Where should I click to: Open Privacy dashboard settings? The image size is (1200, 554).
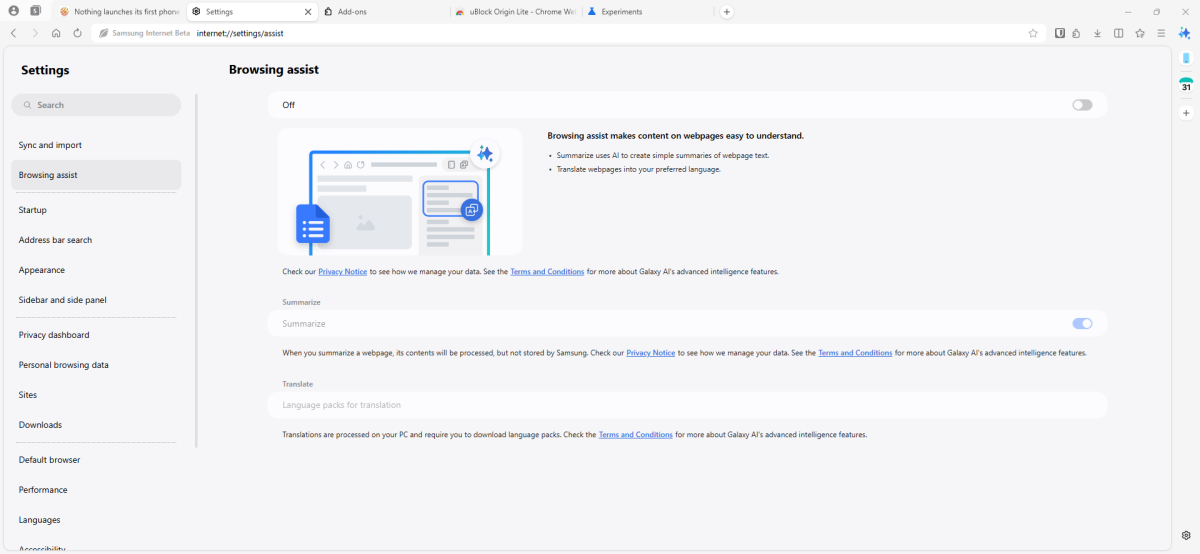coord(96,335)
